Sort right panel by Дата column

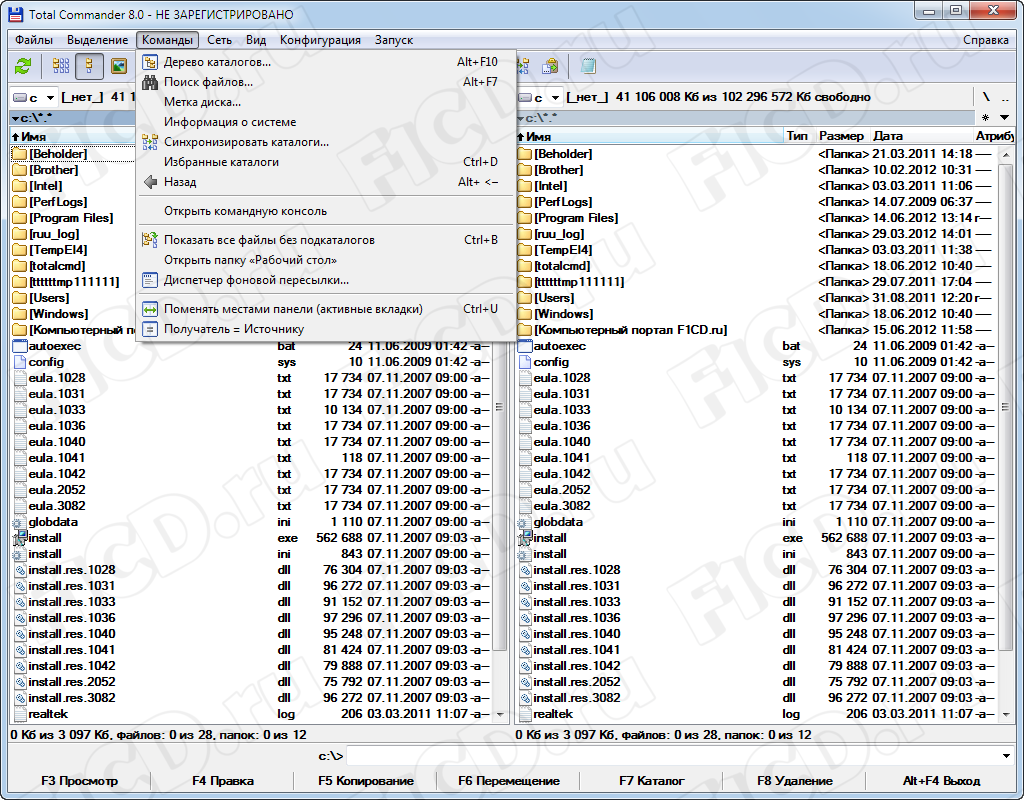point(921,136)
